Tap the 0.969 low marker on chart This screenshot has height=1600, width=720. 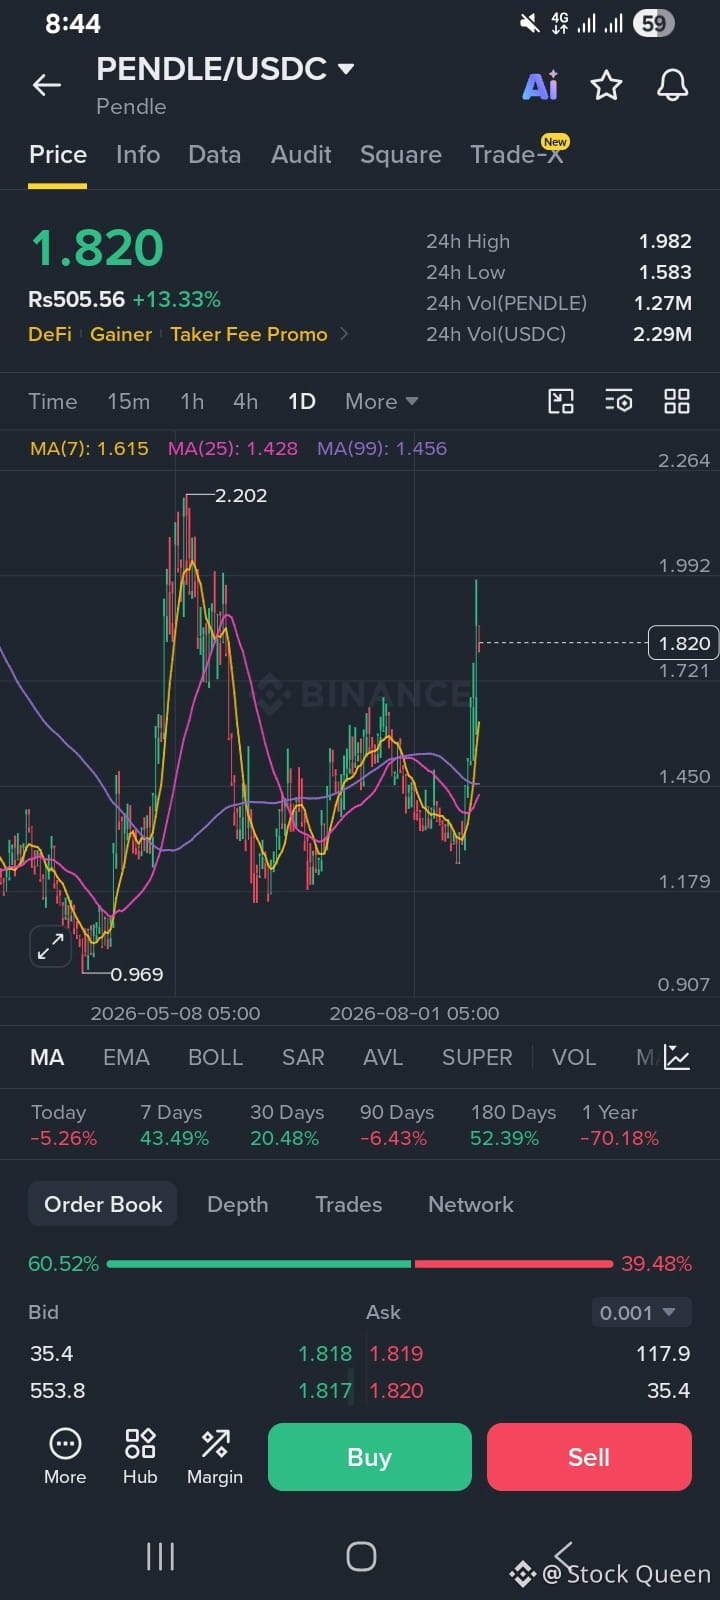(x=137, y=974)
